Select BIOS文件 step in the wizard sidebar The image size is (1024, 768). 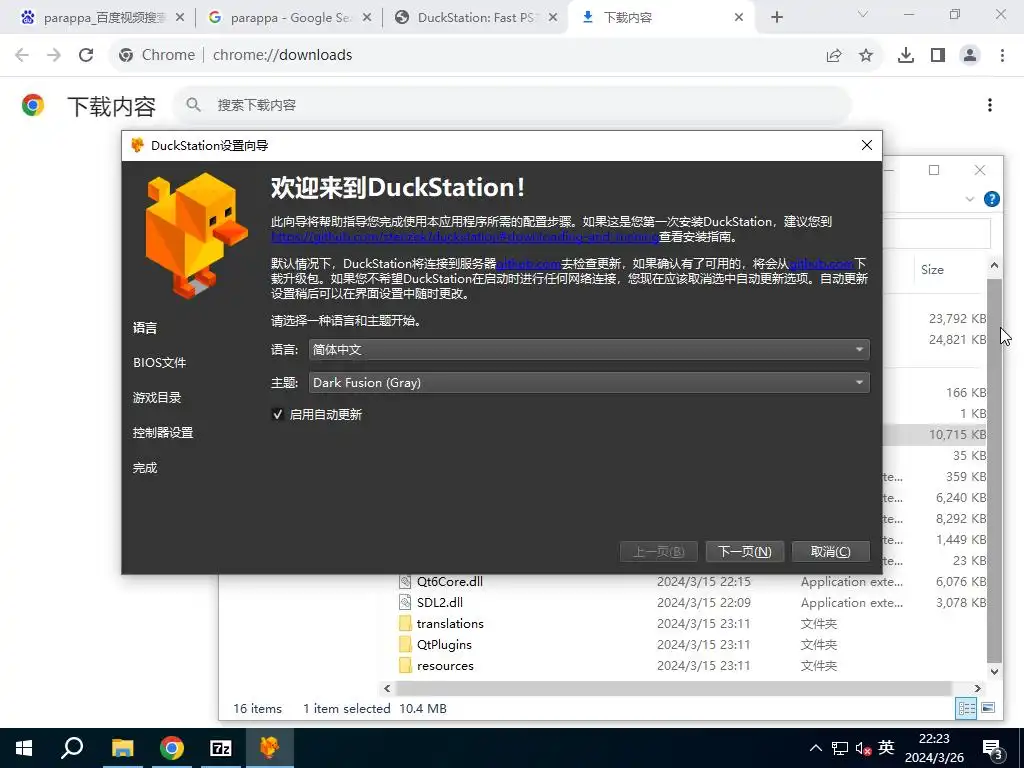point(159,362)
